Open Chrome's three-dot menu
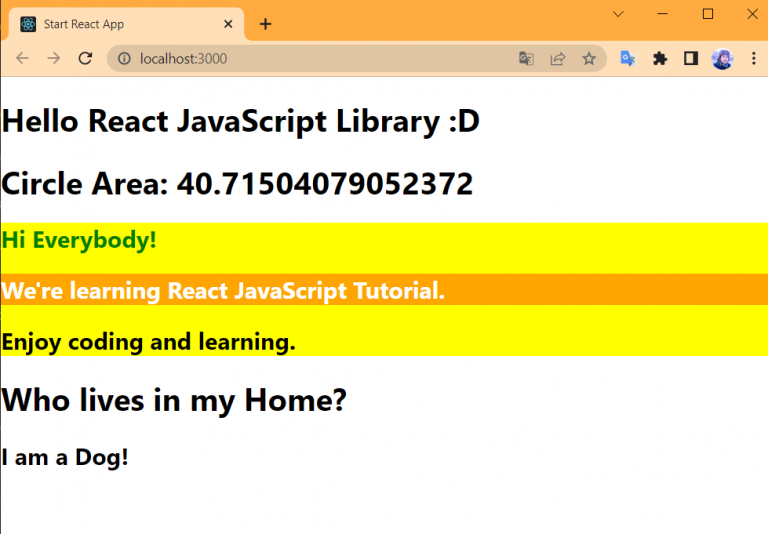The height and width of the screenshot is (534, 768). [x=754, y=59]
